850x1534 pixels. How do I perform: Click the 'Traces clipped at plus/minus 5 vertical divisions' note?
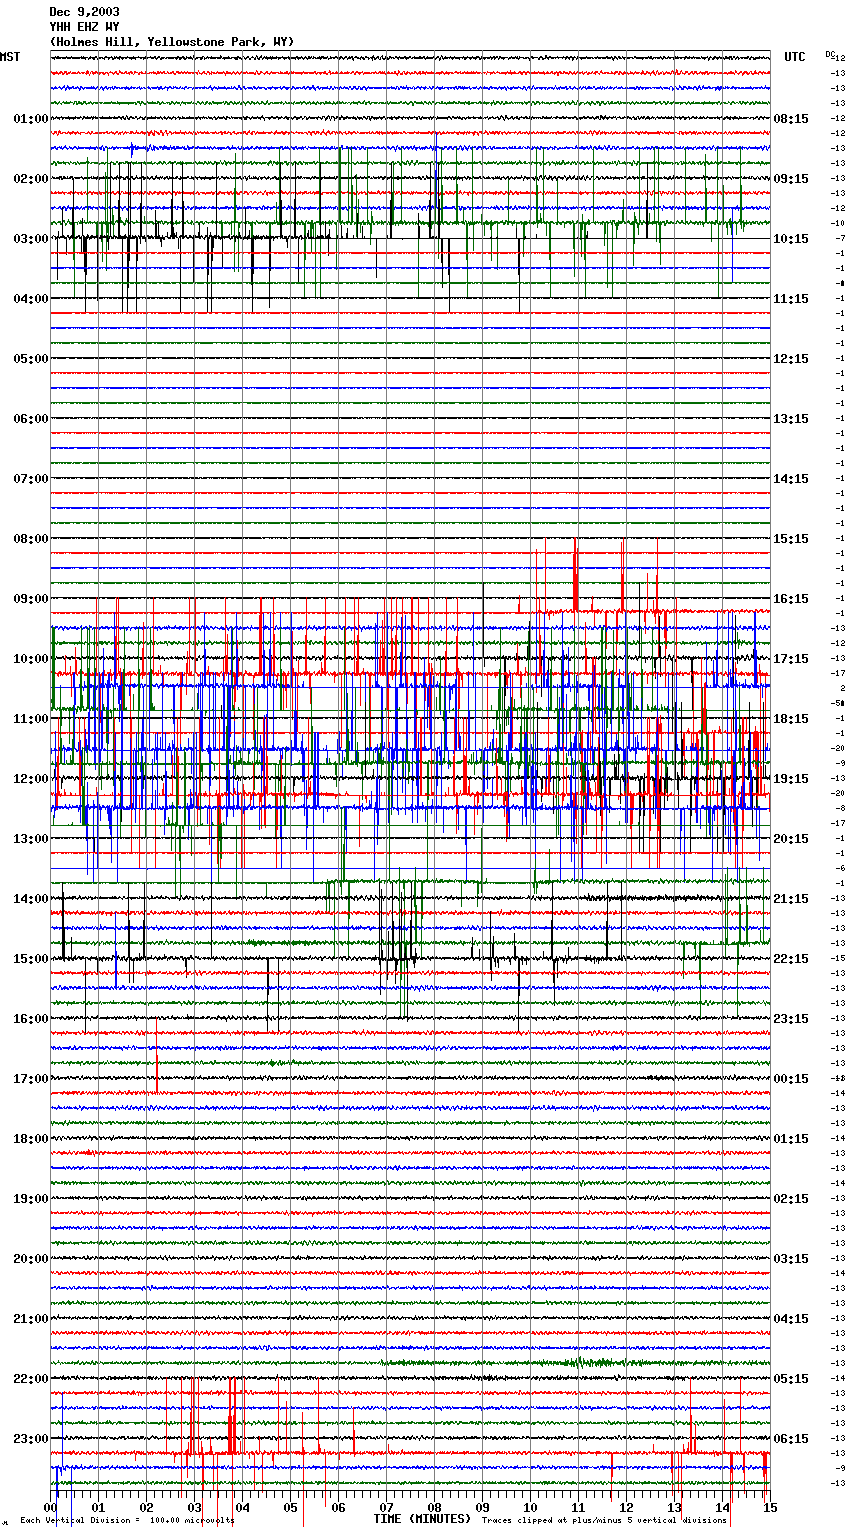pos(604,1521)
